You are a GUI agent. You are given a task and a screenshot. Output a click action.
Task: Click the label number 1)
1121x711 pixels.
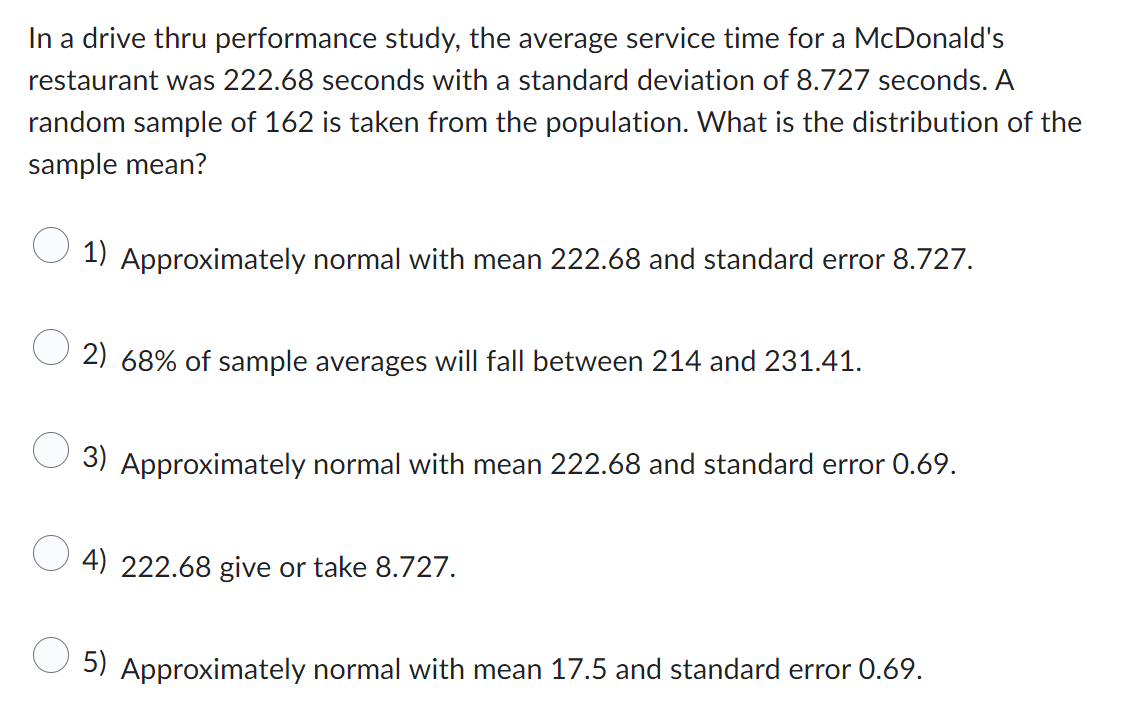95,253
